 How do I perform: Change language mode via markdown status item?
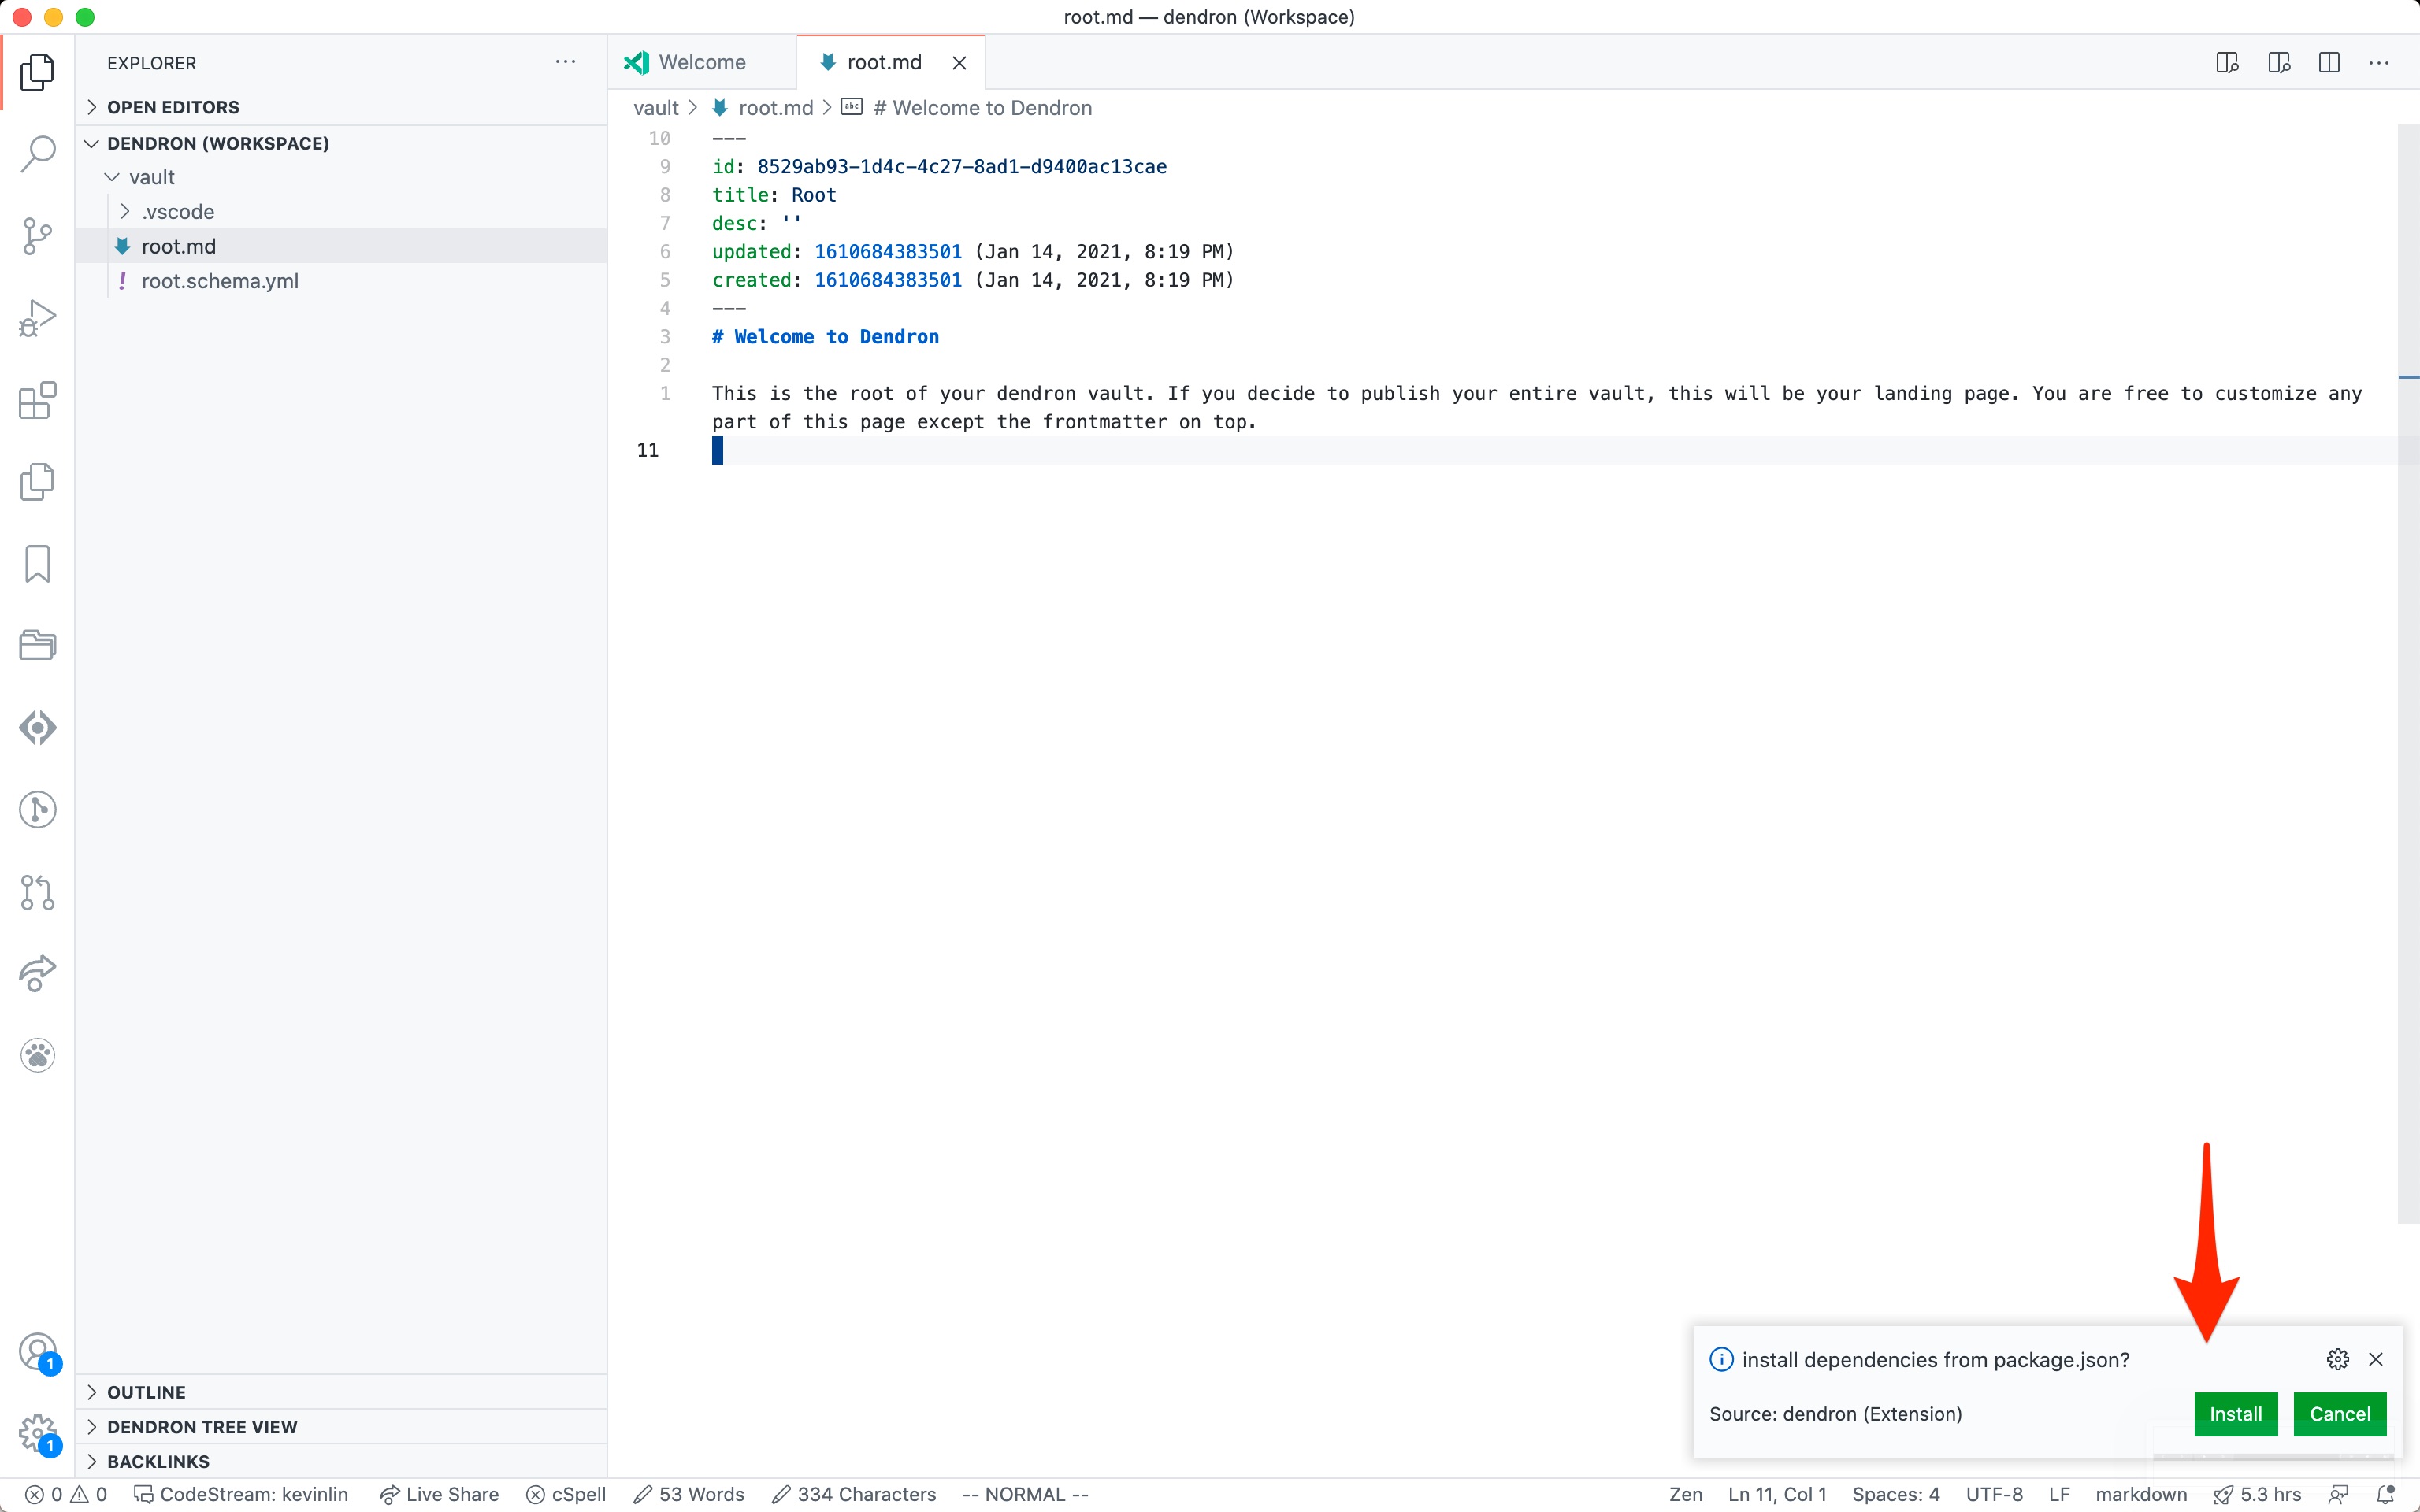2141,1494
